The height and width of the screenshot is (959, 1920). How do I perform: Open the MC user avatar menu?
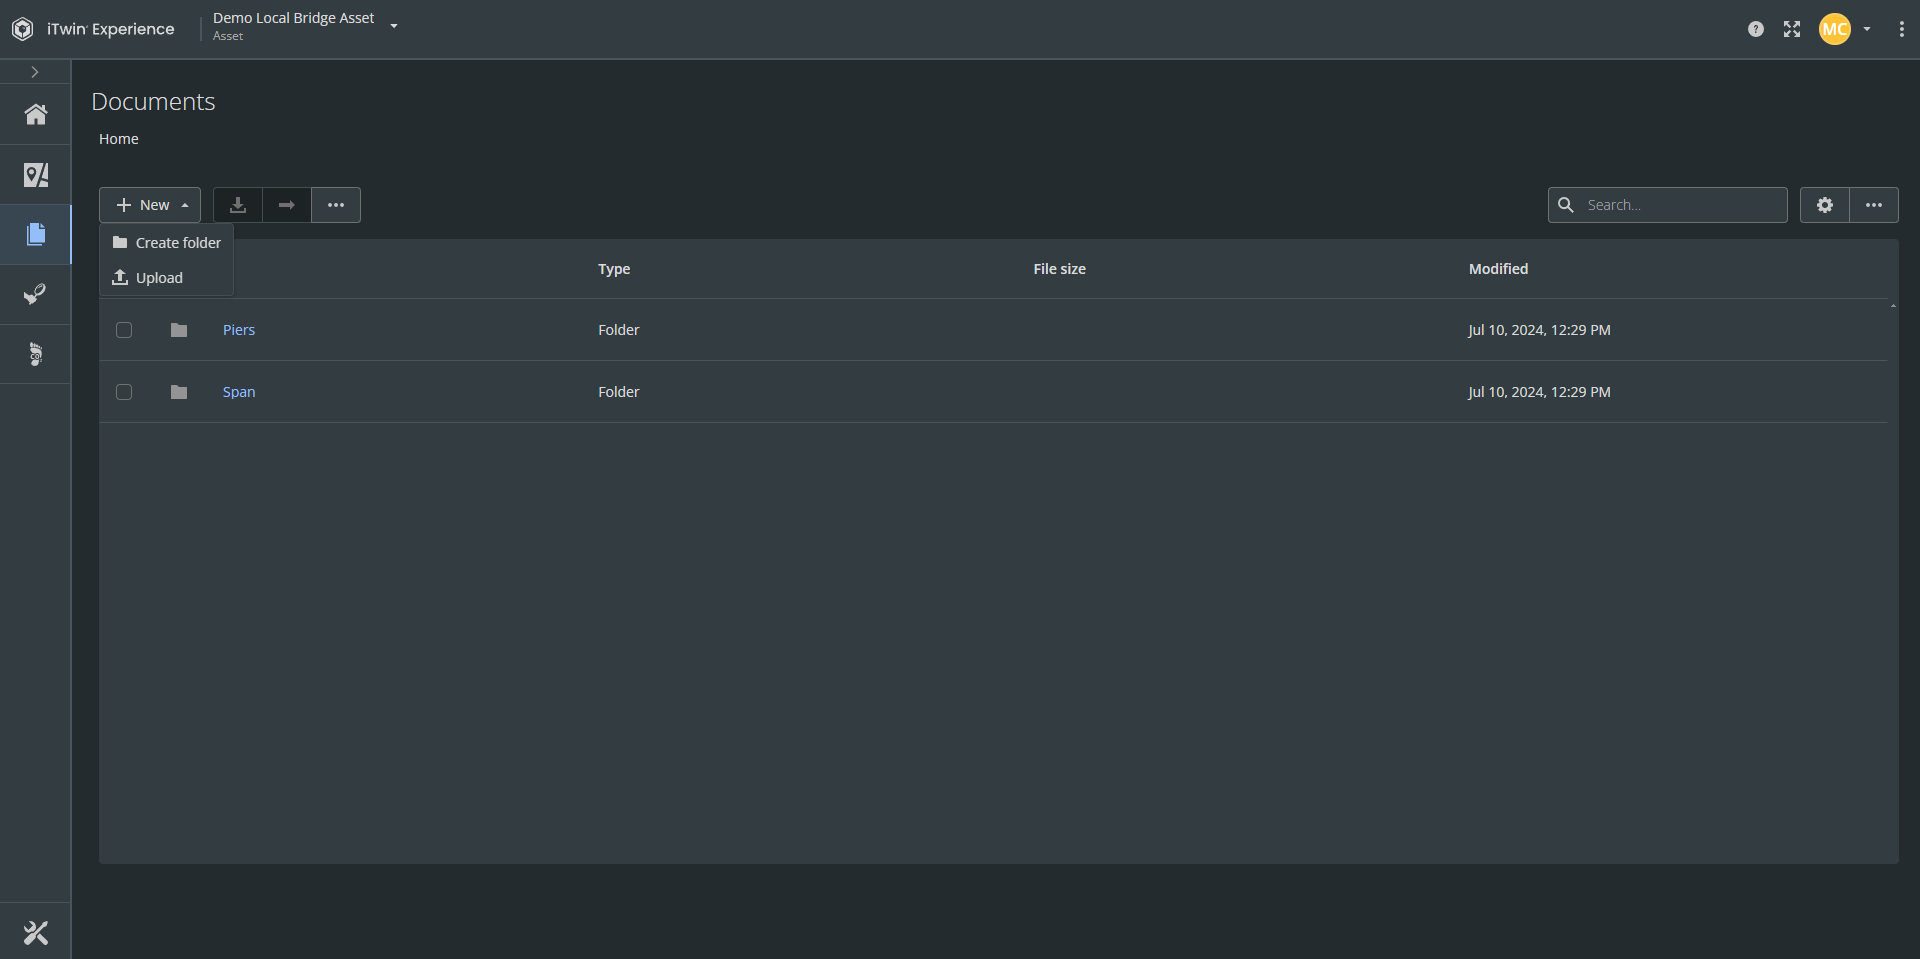(x=1835, y=29)
